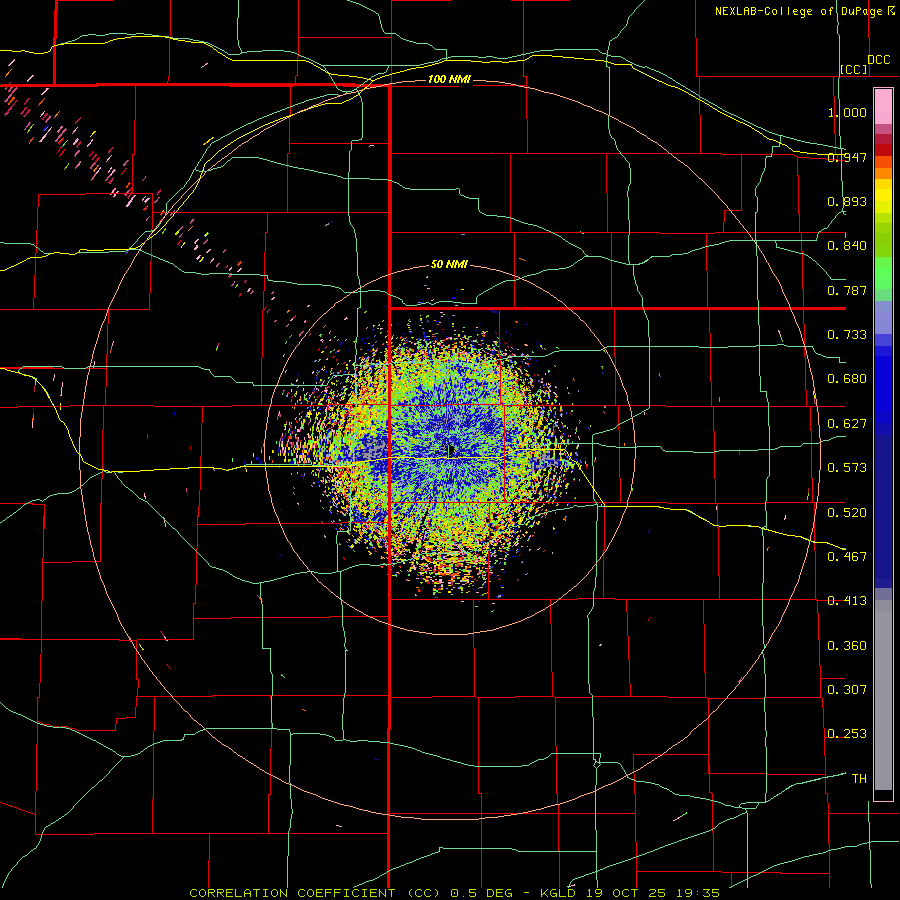This screenshot has width=900, height=900.
Task: Click the KGLD radar site marker at center
Action: [450, 451]
